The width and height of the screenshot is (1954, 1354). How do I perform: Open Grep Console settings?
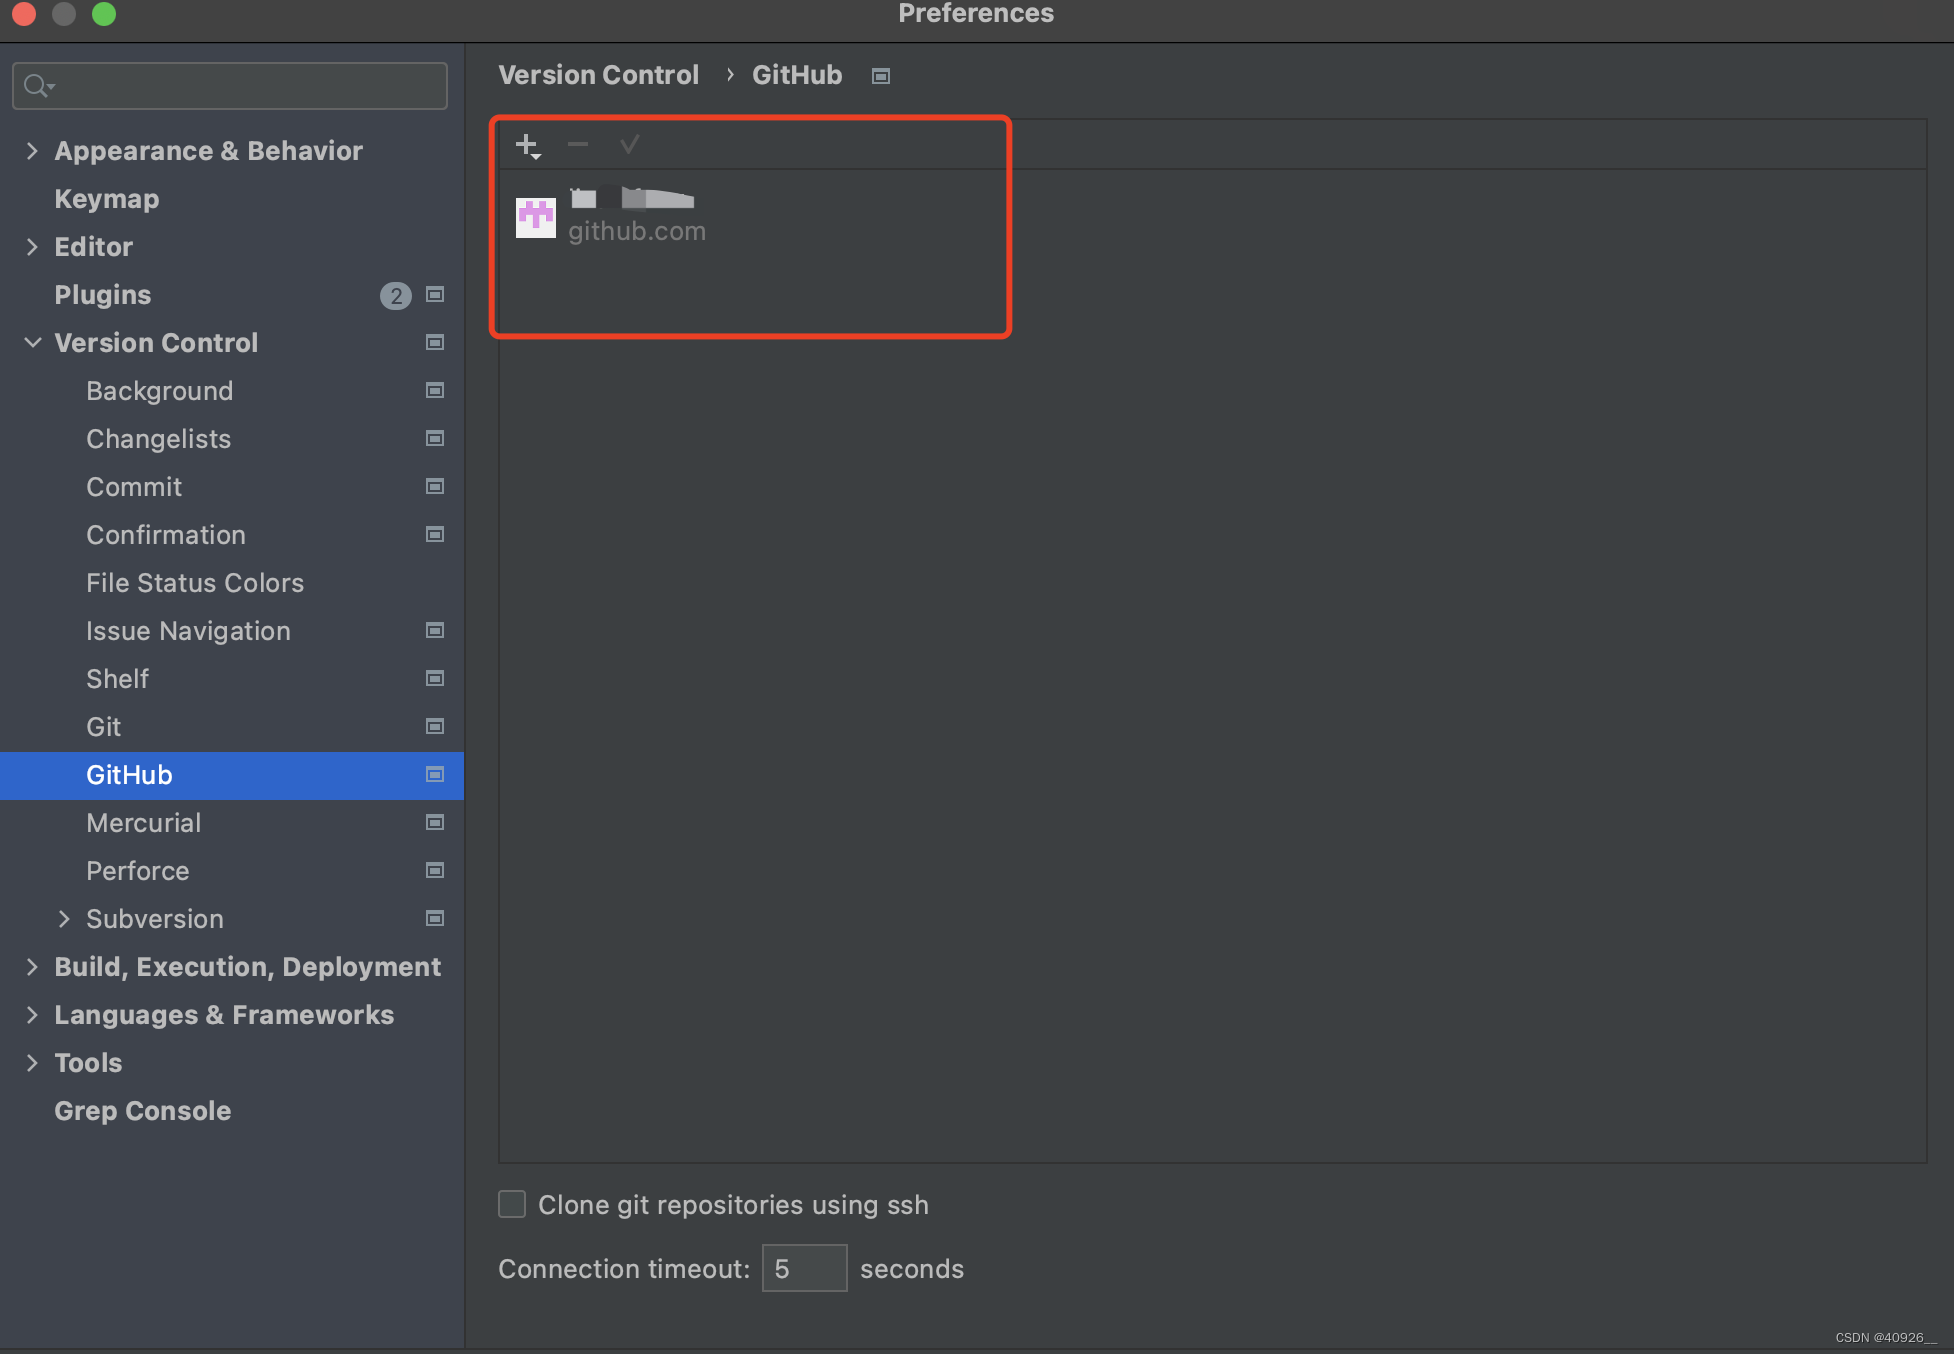[142, 1111]
